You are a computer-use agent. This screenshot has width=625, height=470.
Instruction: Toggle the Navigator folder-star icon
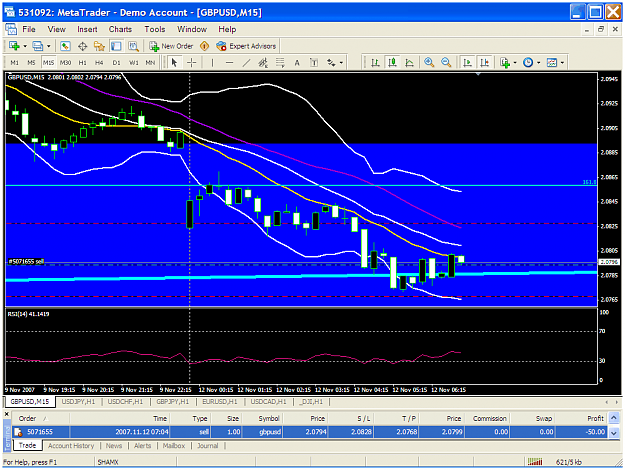tap(99, 46)
